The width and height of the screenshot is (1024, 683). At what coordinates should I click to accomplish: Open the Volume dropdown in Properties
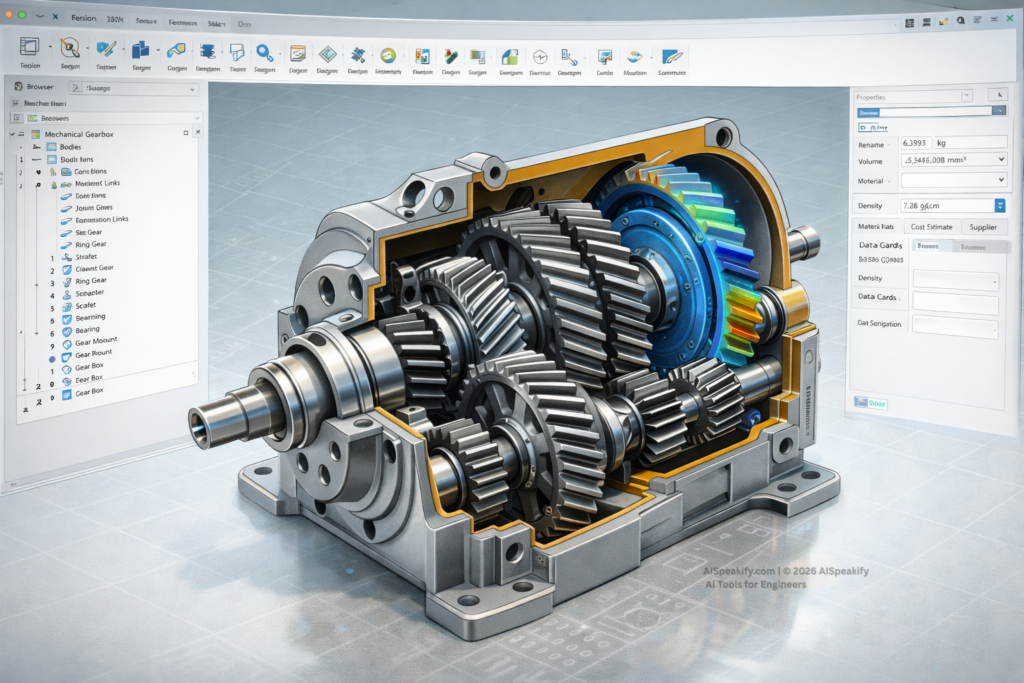1001,159
